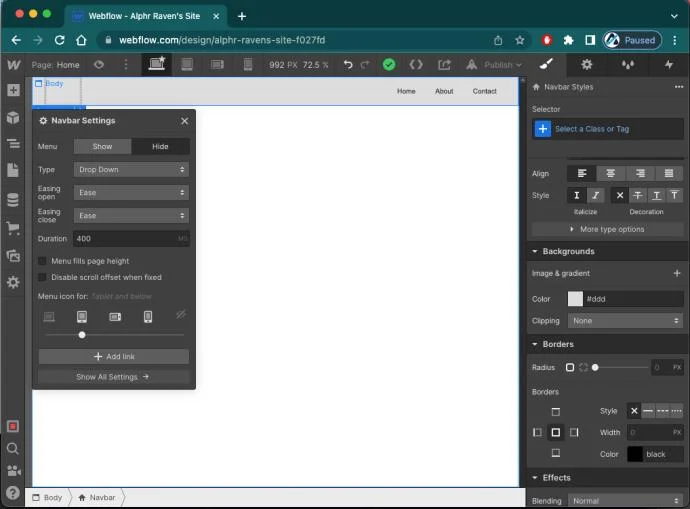
Task: Select the Desktop breakpoint view
Action: coord(157,64)
